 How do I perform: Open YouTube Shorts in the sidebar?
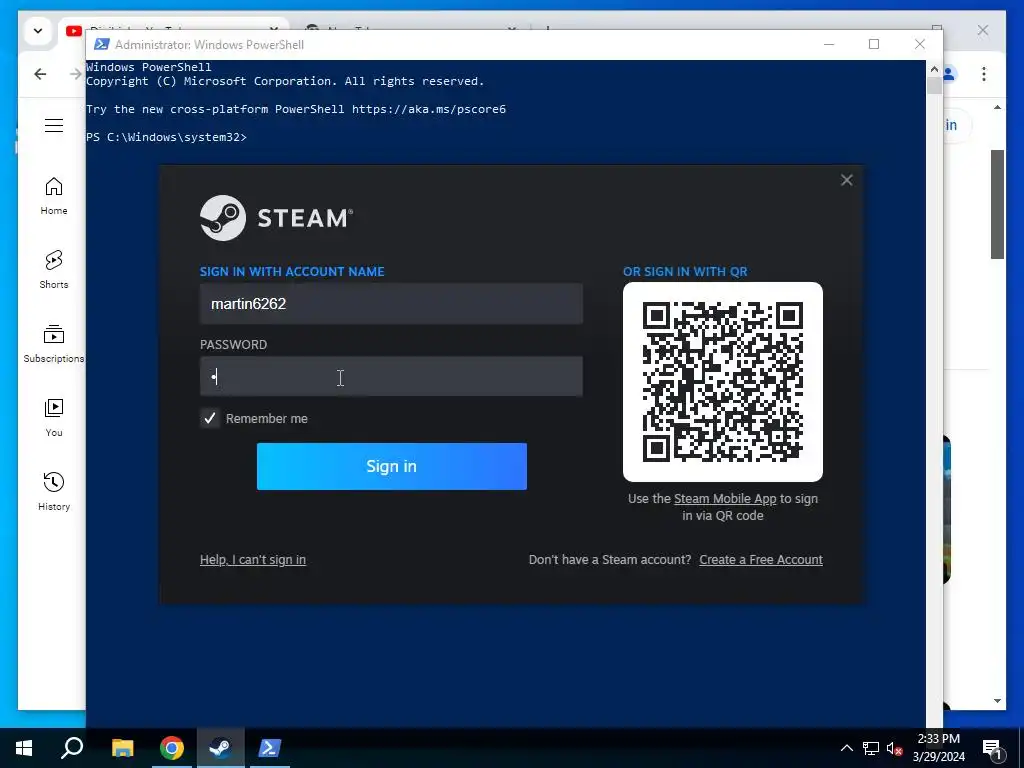(54, 270)
